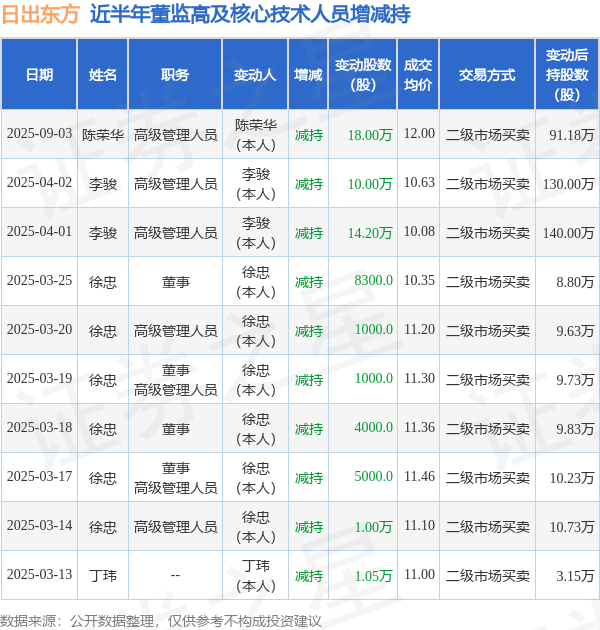Click the holdings value 9.83万
The image size is (600, 630).
[575, 429]
